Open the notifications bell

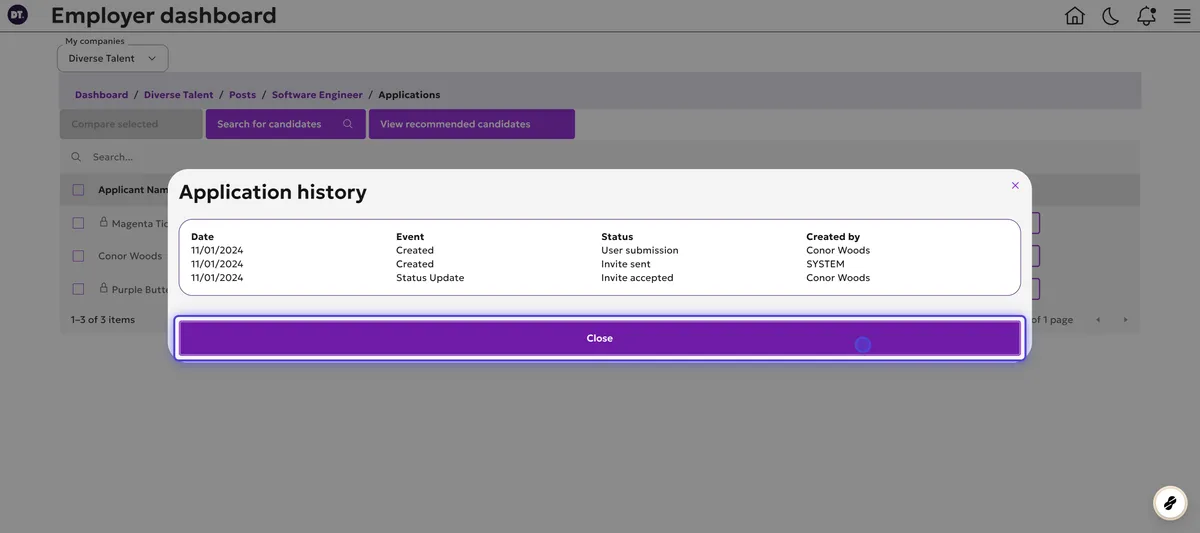[x=1146, y=16]
